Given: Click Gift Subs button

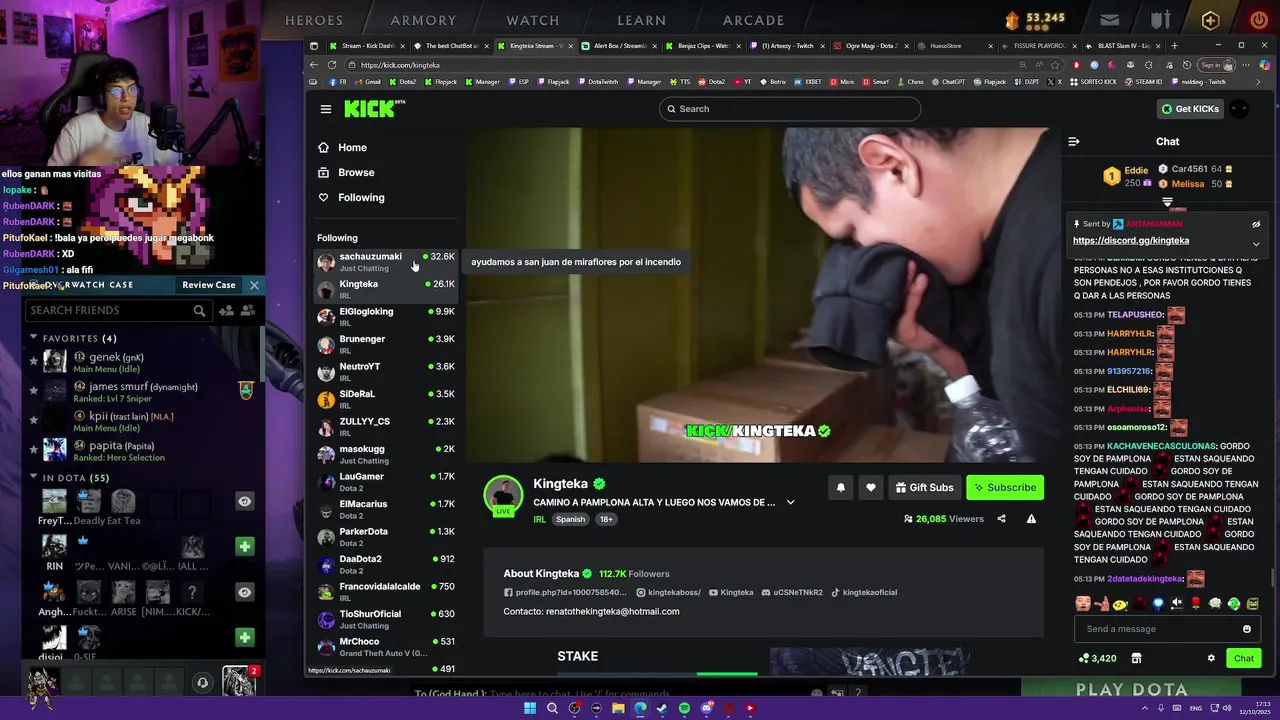Looking at the screenshot, I should click(x=924, y=487).
